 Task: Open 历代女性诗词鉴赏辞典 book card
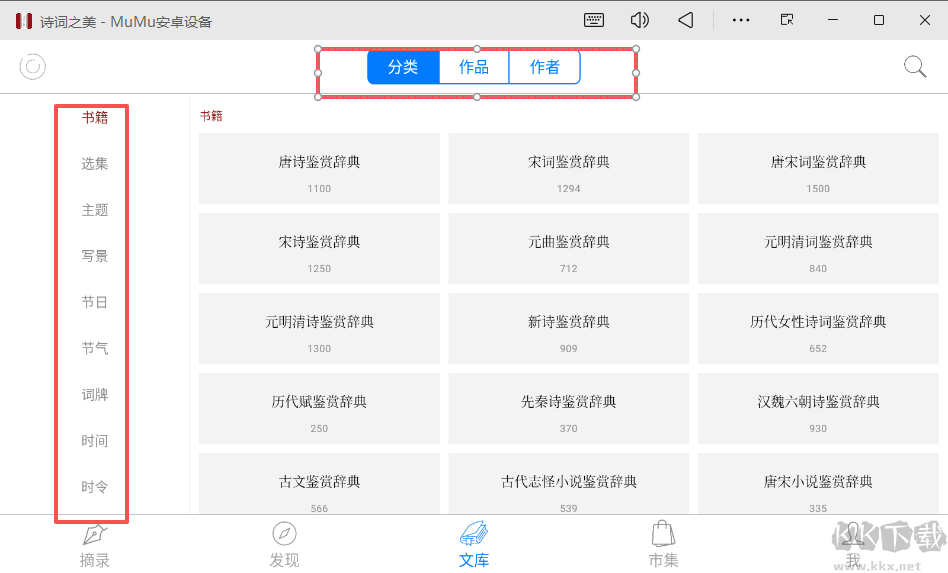(818, 328)
